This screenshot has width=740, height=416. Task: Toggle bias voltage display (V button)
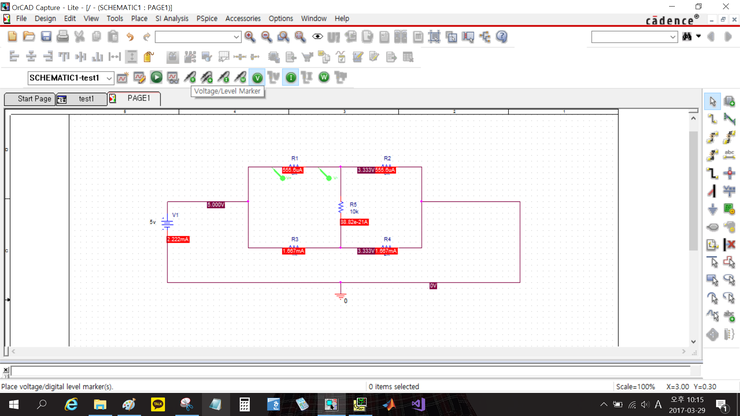click(257, 77)
